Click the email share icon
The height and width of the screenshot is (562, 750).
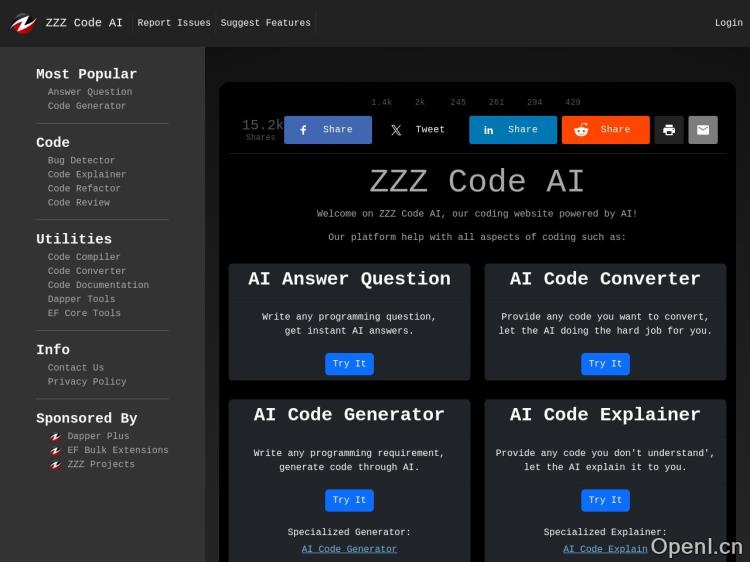tap(703, 130)
